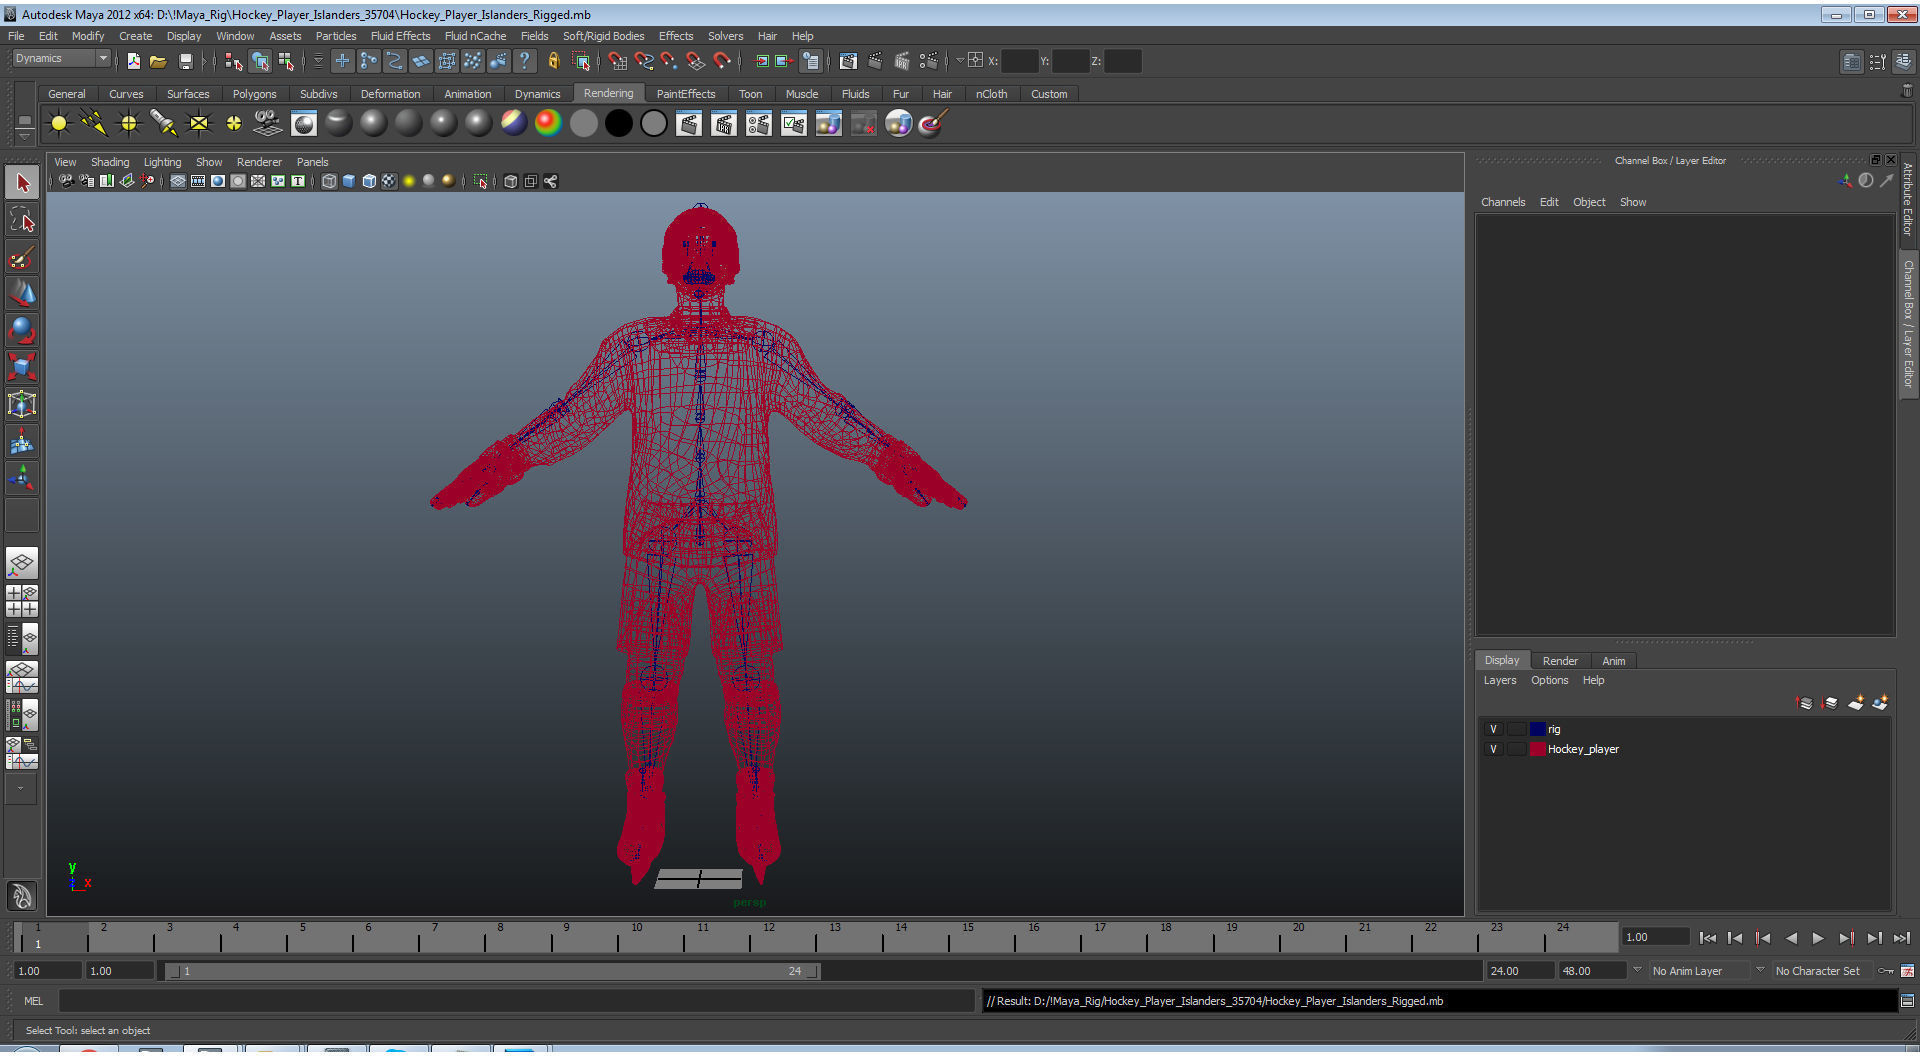
Task: Open the vertical Attribute Editor tab
Action: click(1908, 198)
